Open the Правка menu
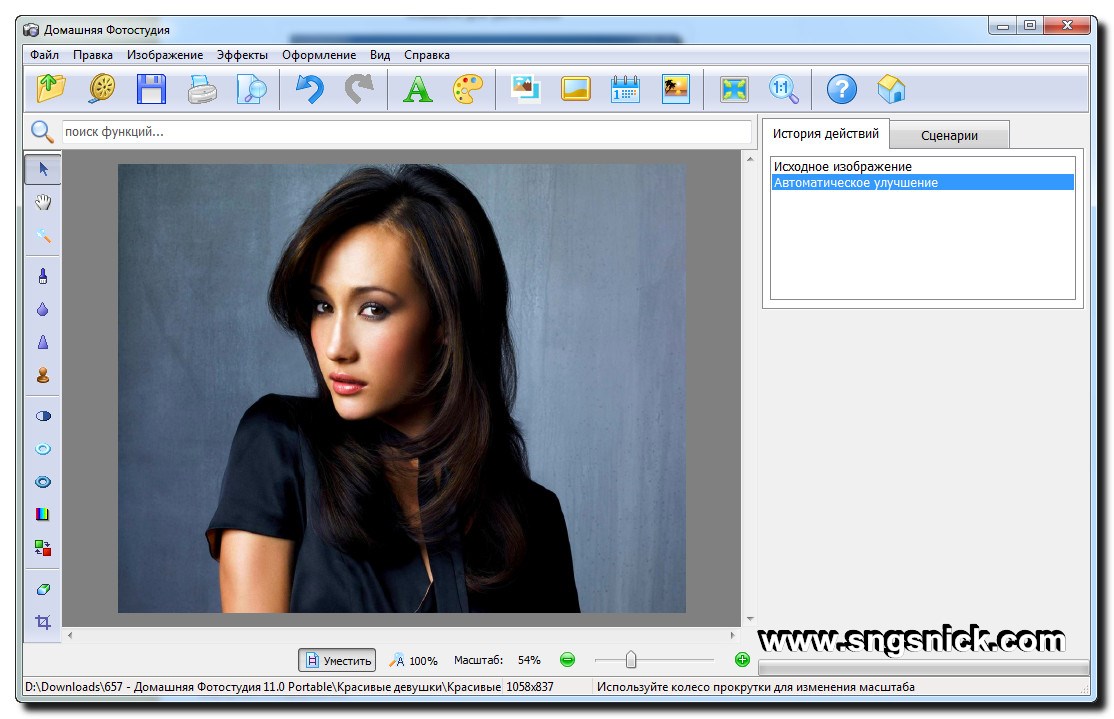Screen dimensions: 1114x719 pyautogui.click(x=92, y=55)
